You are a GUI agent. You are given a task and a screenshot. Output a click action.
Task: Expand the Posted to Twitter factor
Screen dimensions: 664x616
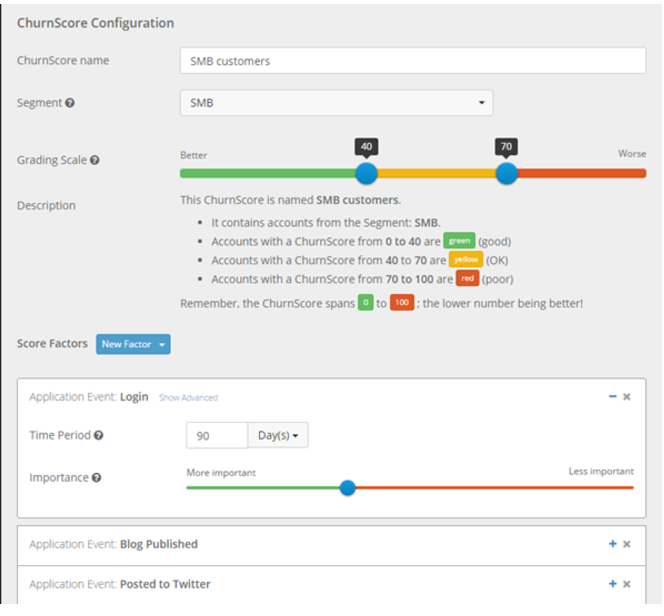point(612,584)
